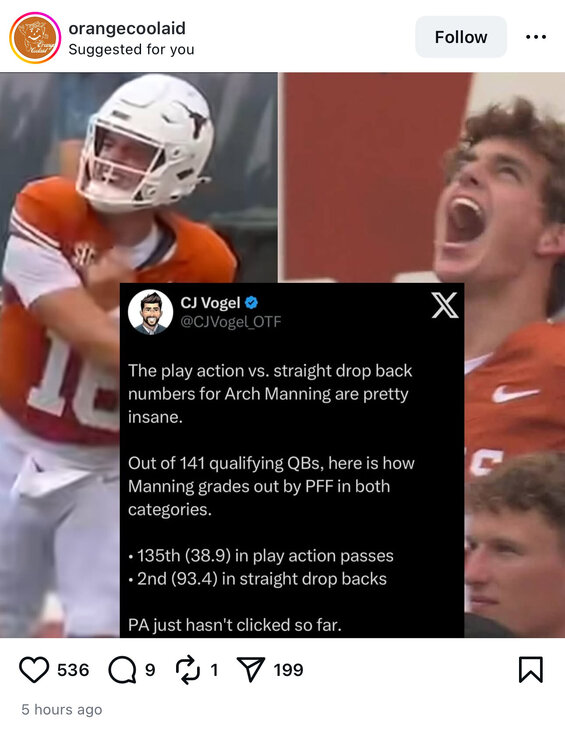Click CJ Vogel's avatar in the tweet
Viewport: 565px width, 750px height.
[150, 312]
